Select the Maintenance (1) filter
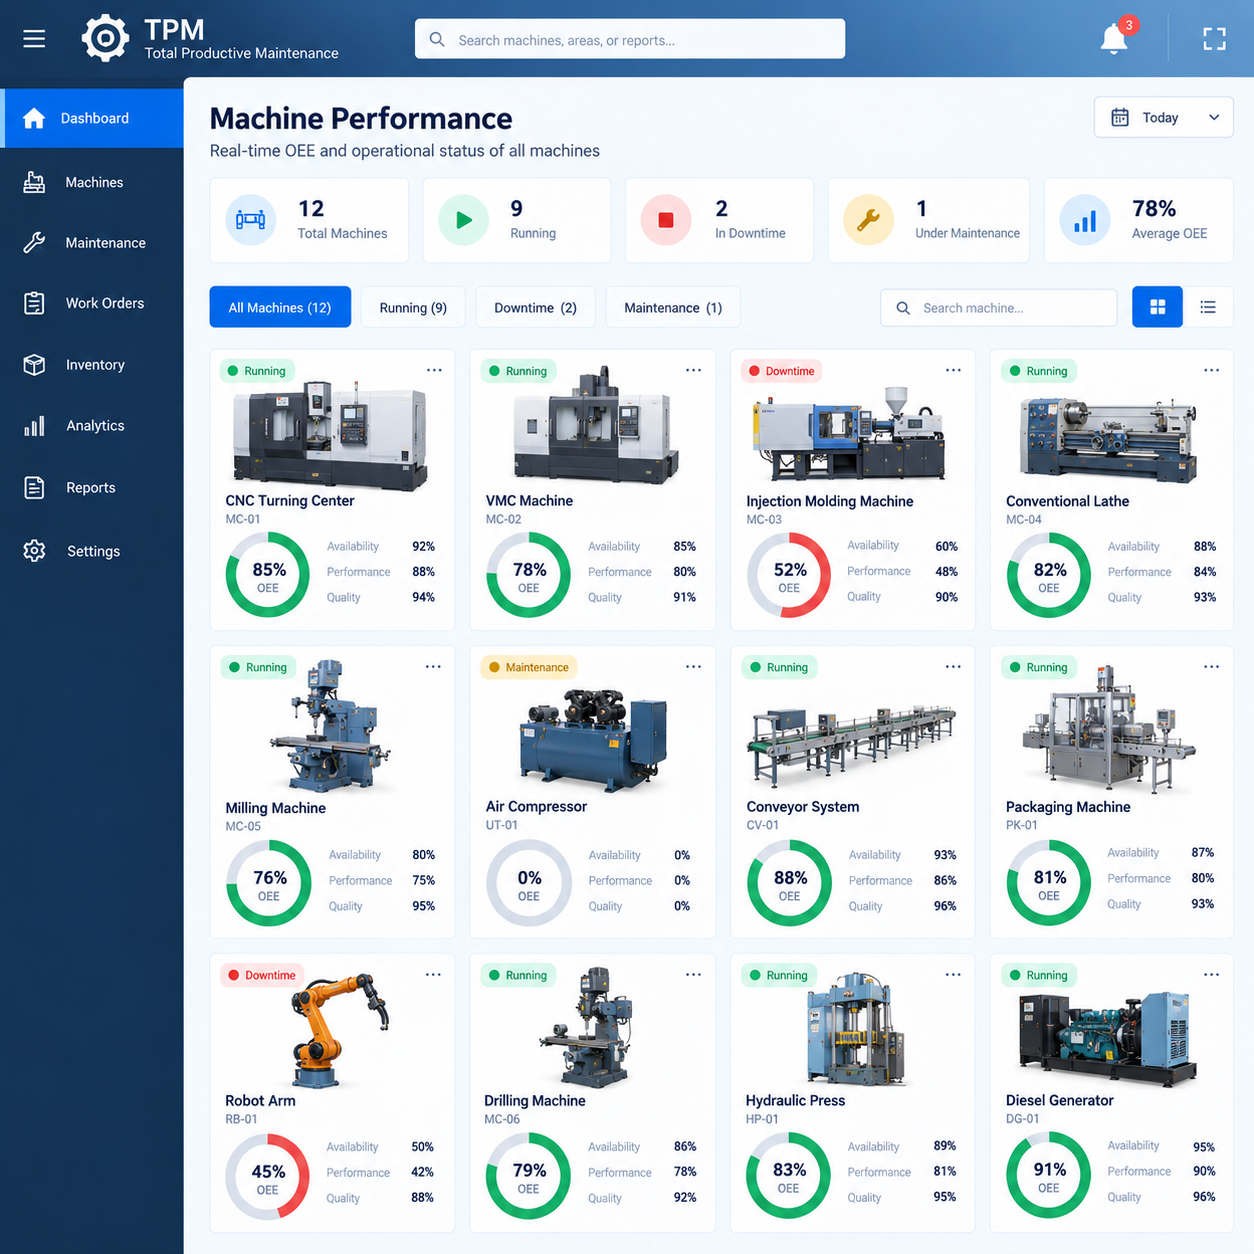1254x1254 pixels. pos(673,307)
